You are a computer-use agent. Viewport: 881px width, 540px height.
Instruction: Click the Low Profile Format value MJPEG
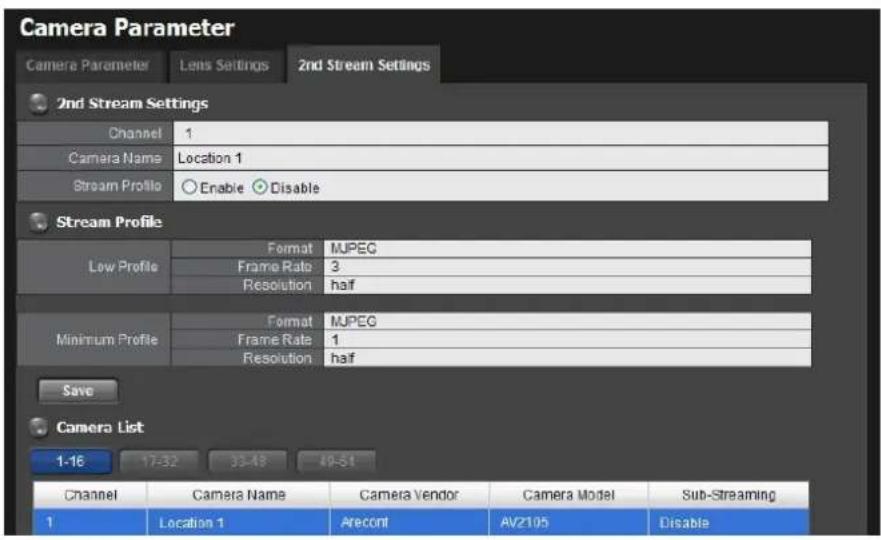coord(567,248)
